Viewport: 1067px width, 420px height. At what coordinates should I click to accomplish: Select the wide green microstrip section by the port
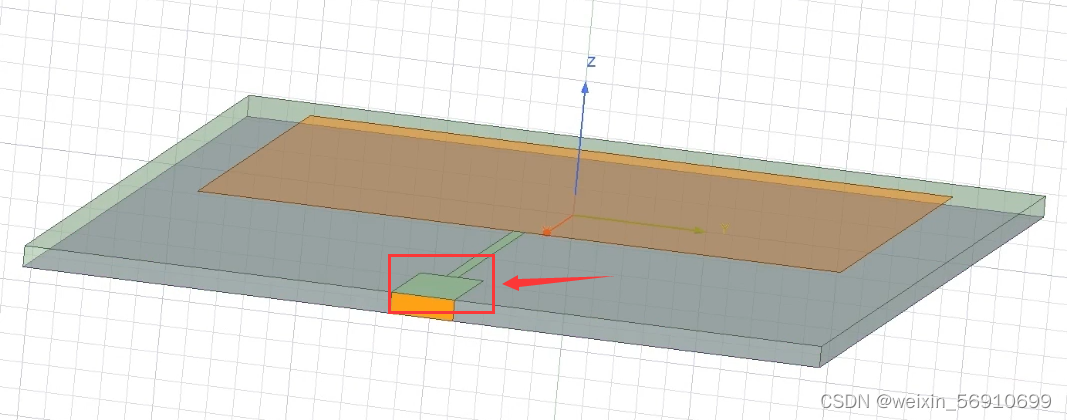[x=436, y=287]
